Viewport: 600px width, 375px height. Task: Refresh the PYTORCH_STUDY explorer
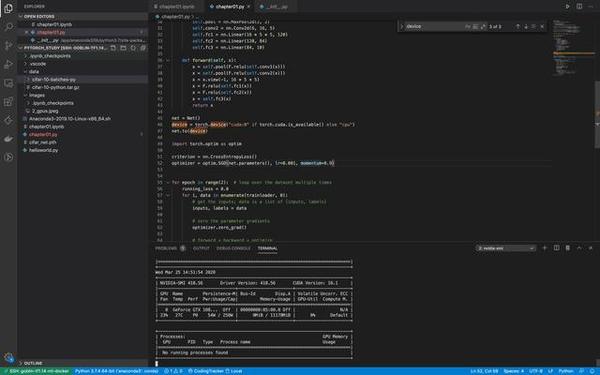[x=133, y=48]
